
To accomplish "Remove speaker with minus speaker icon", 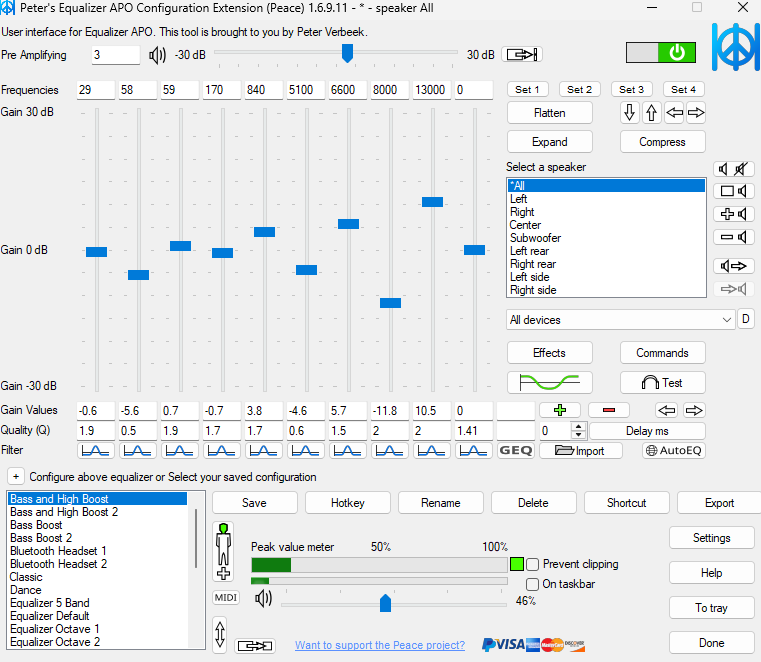I will point(733,237).
